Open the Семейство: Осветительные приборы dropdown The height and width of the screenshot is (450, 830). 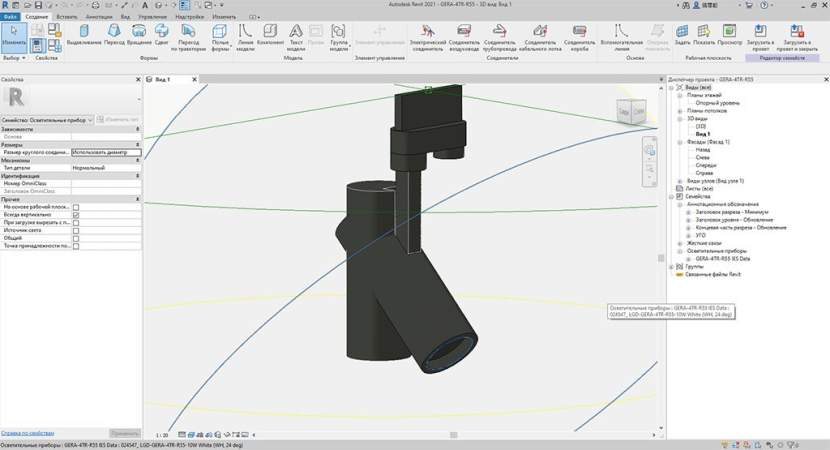[x=89, y=120]
